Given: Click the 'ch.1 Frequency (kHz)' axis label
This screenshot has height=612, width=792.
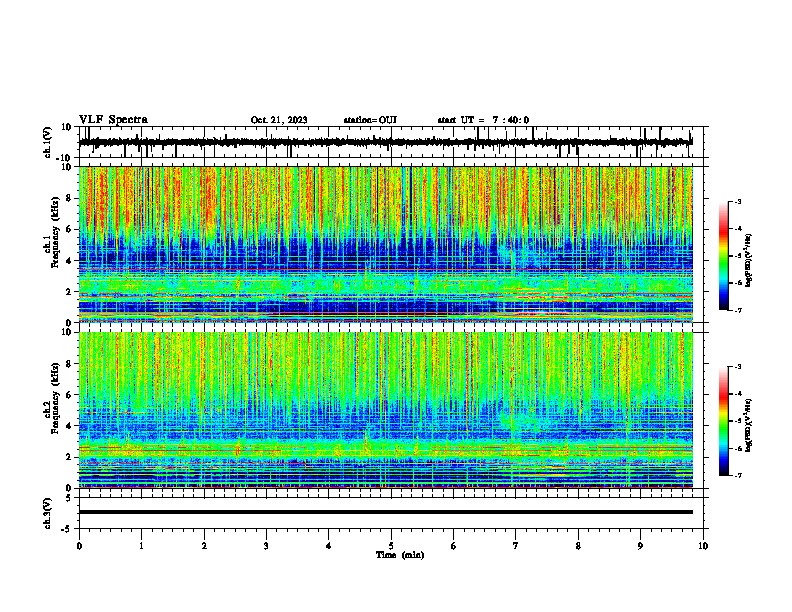Looking at the screenshot, I should (x=51, y=232).
